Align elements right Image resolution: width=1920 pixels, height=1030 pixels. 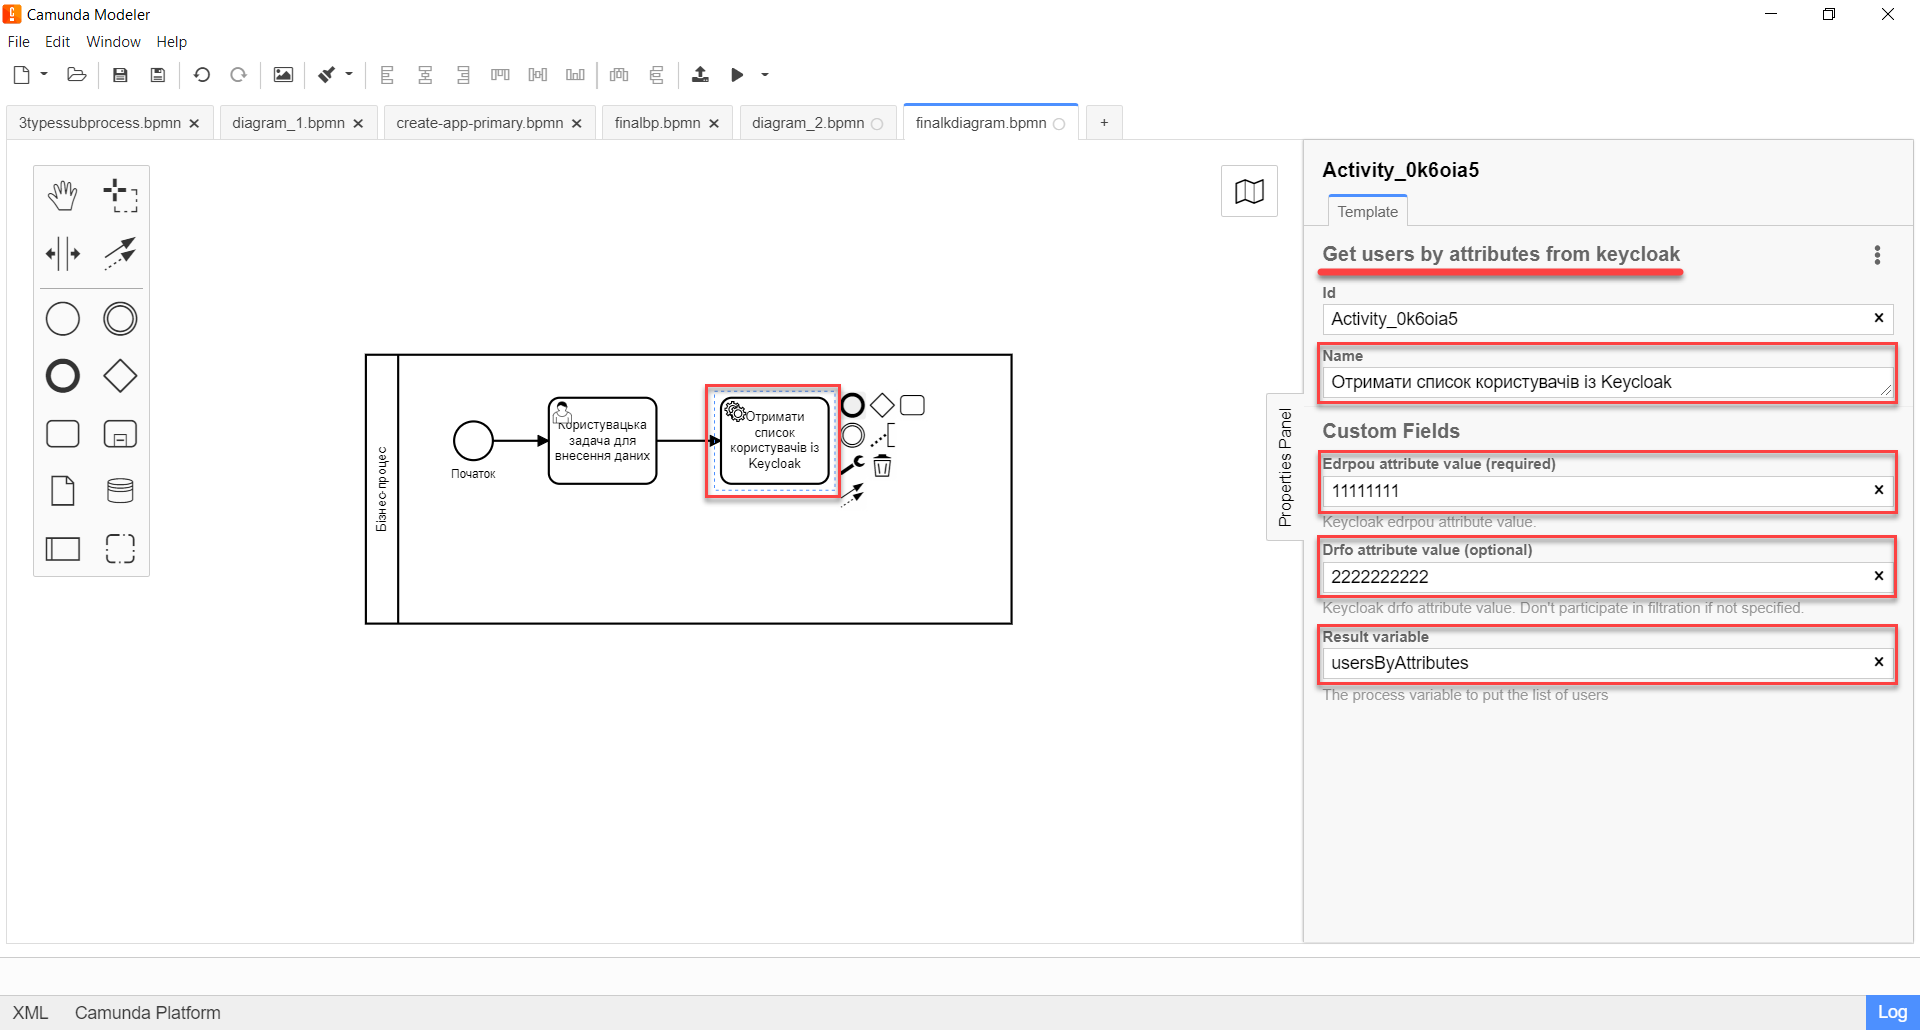click(x=463, y=75)
